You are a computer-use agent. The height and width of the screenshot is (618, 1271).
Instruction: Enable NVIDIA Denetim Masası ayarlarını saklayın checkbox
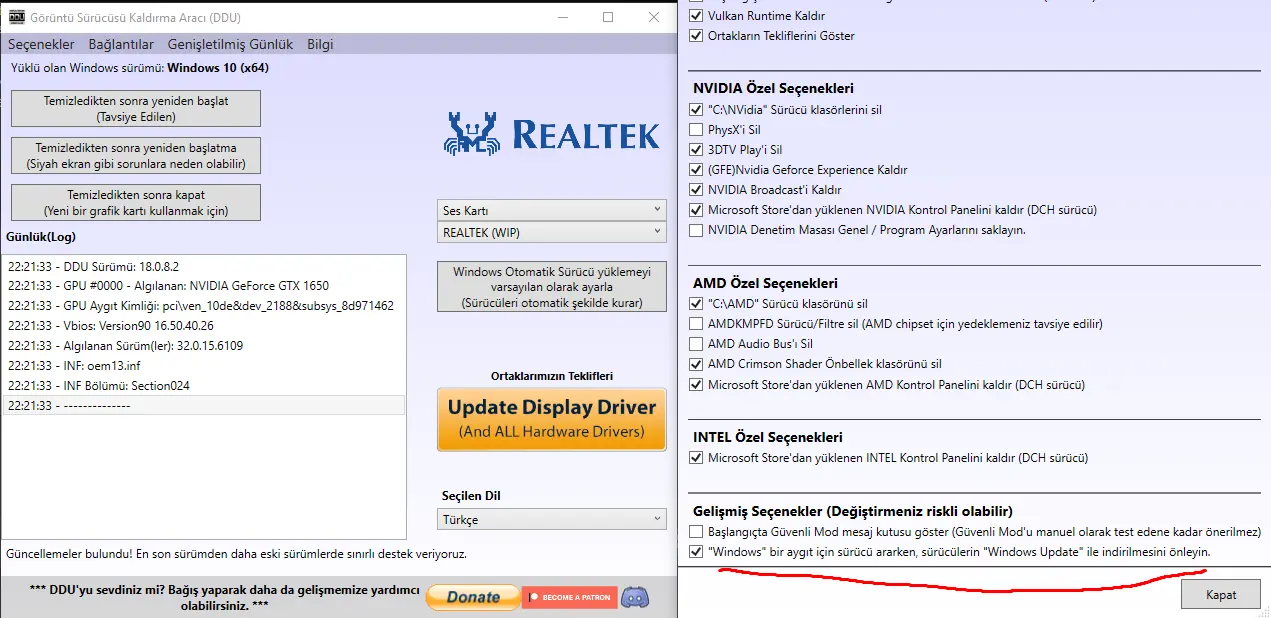pyautogui.click(x=697, y=230)
